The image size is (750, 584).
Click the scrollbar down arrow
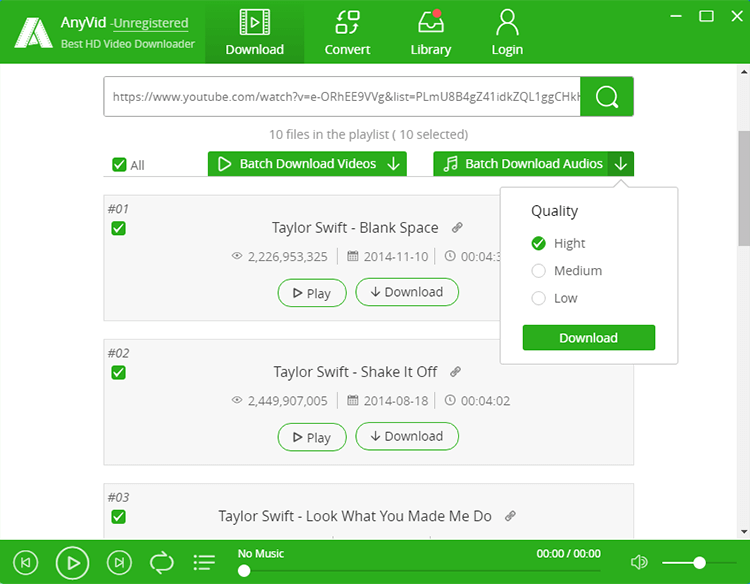click(744, 532)
